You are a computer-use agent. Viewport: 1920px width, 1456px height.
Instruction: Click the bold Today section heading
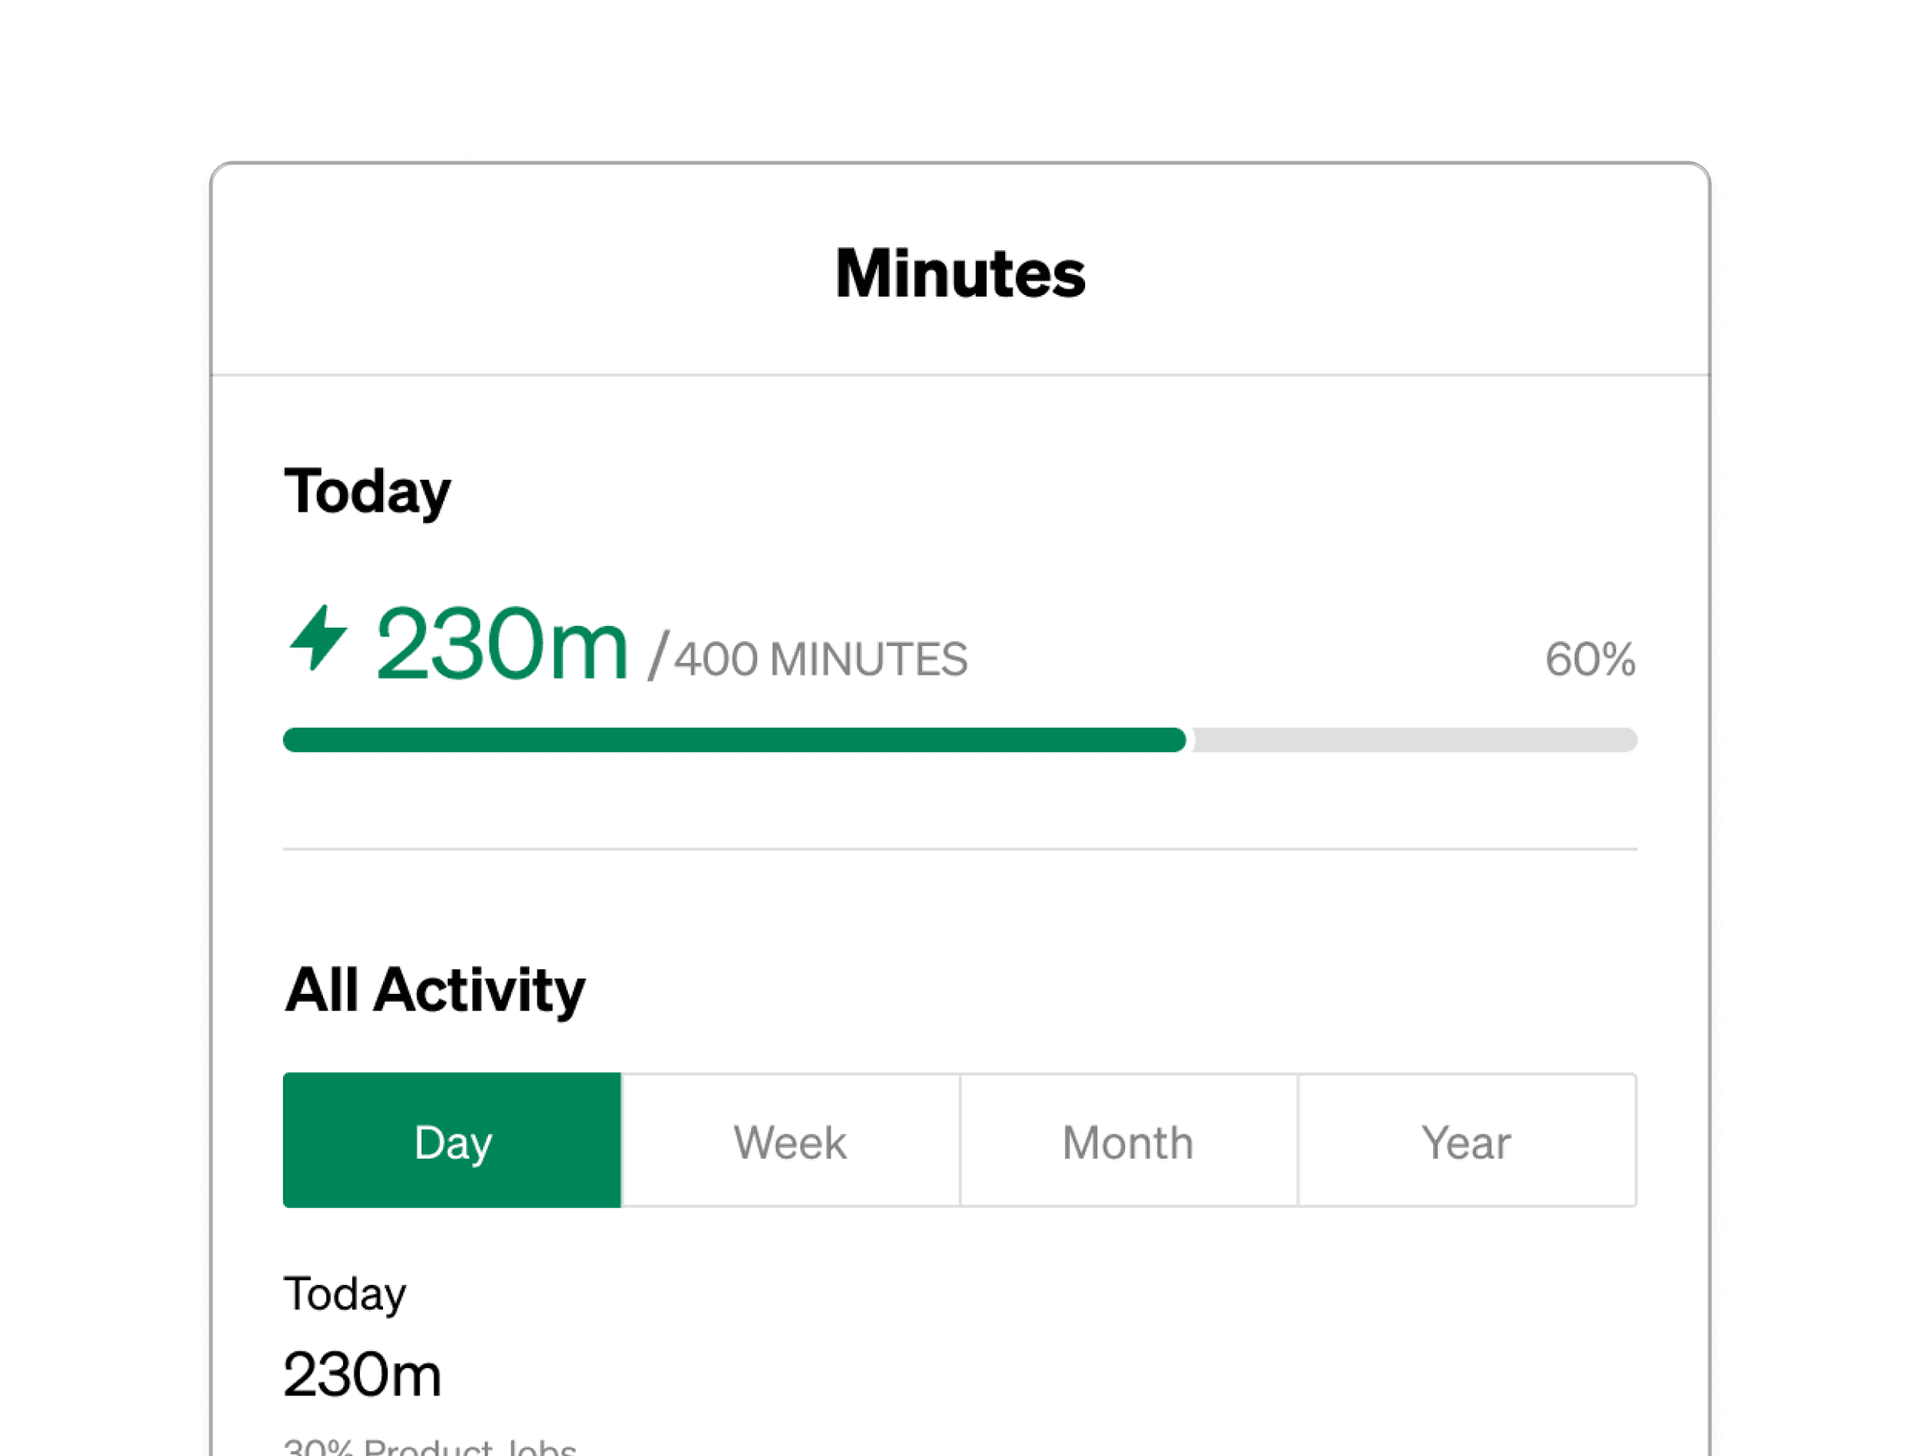367,492
